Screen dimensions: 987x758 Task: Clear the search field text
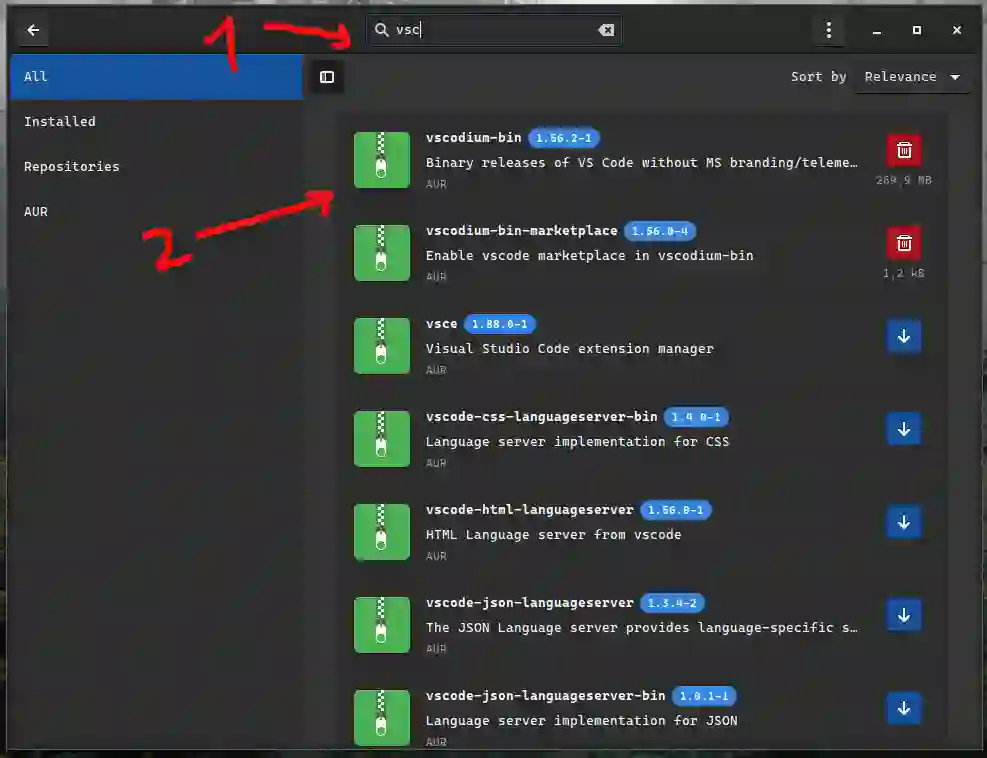(x=606, y=30)
